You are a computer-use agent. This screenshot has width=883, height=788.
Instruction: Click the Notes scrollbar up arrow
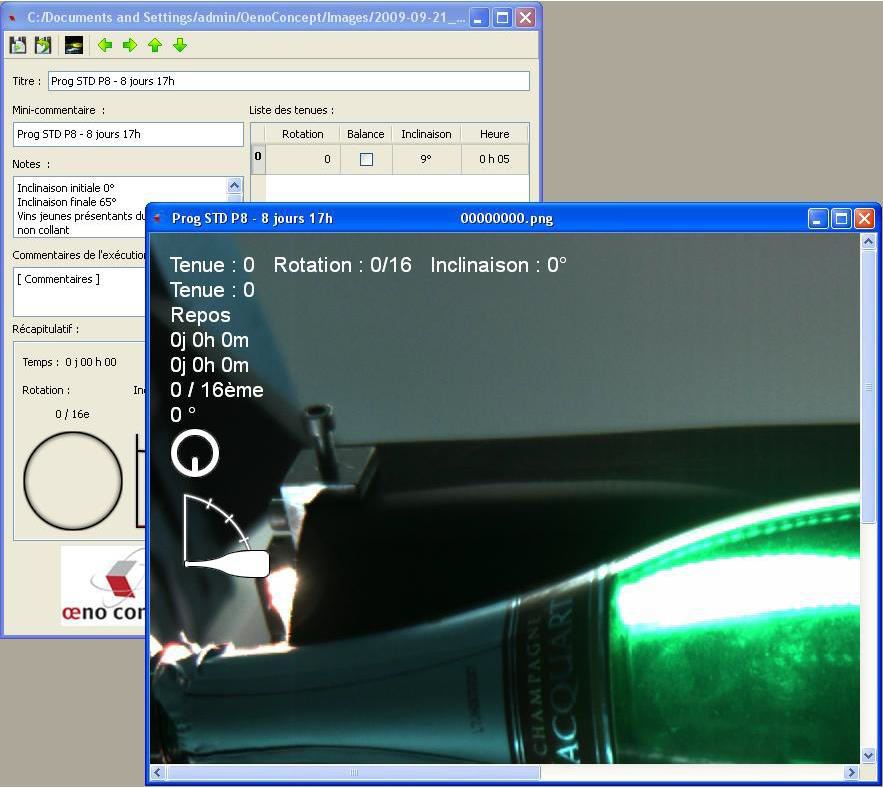[234, 185]
